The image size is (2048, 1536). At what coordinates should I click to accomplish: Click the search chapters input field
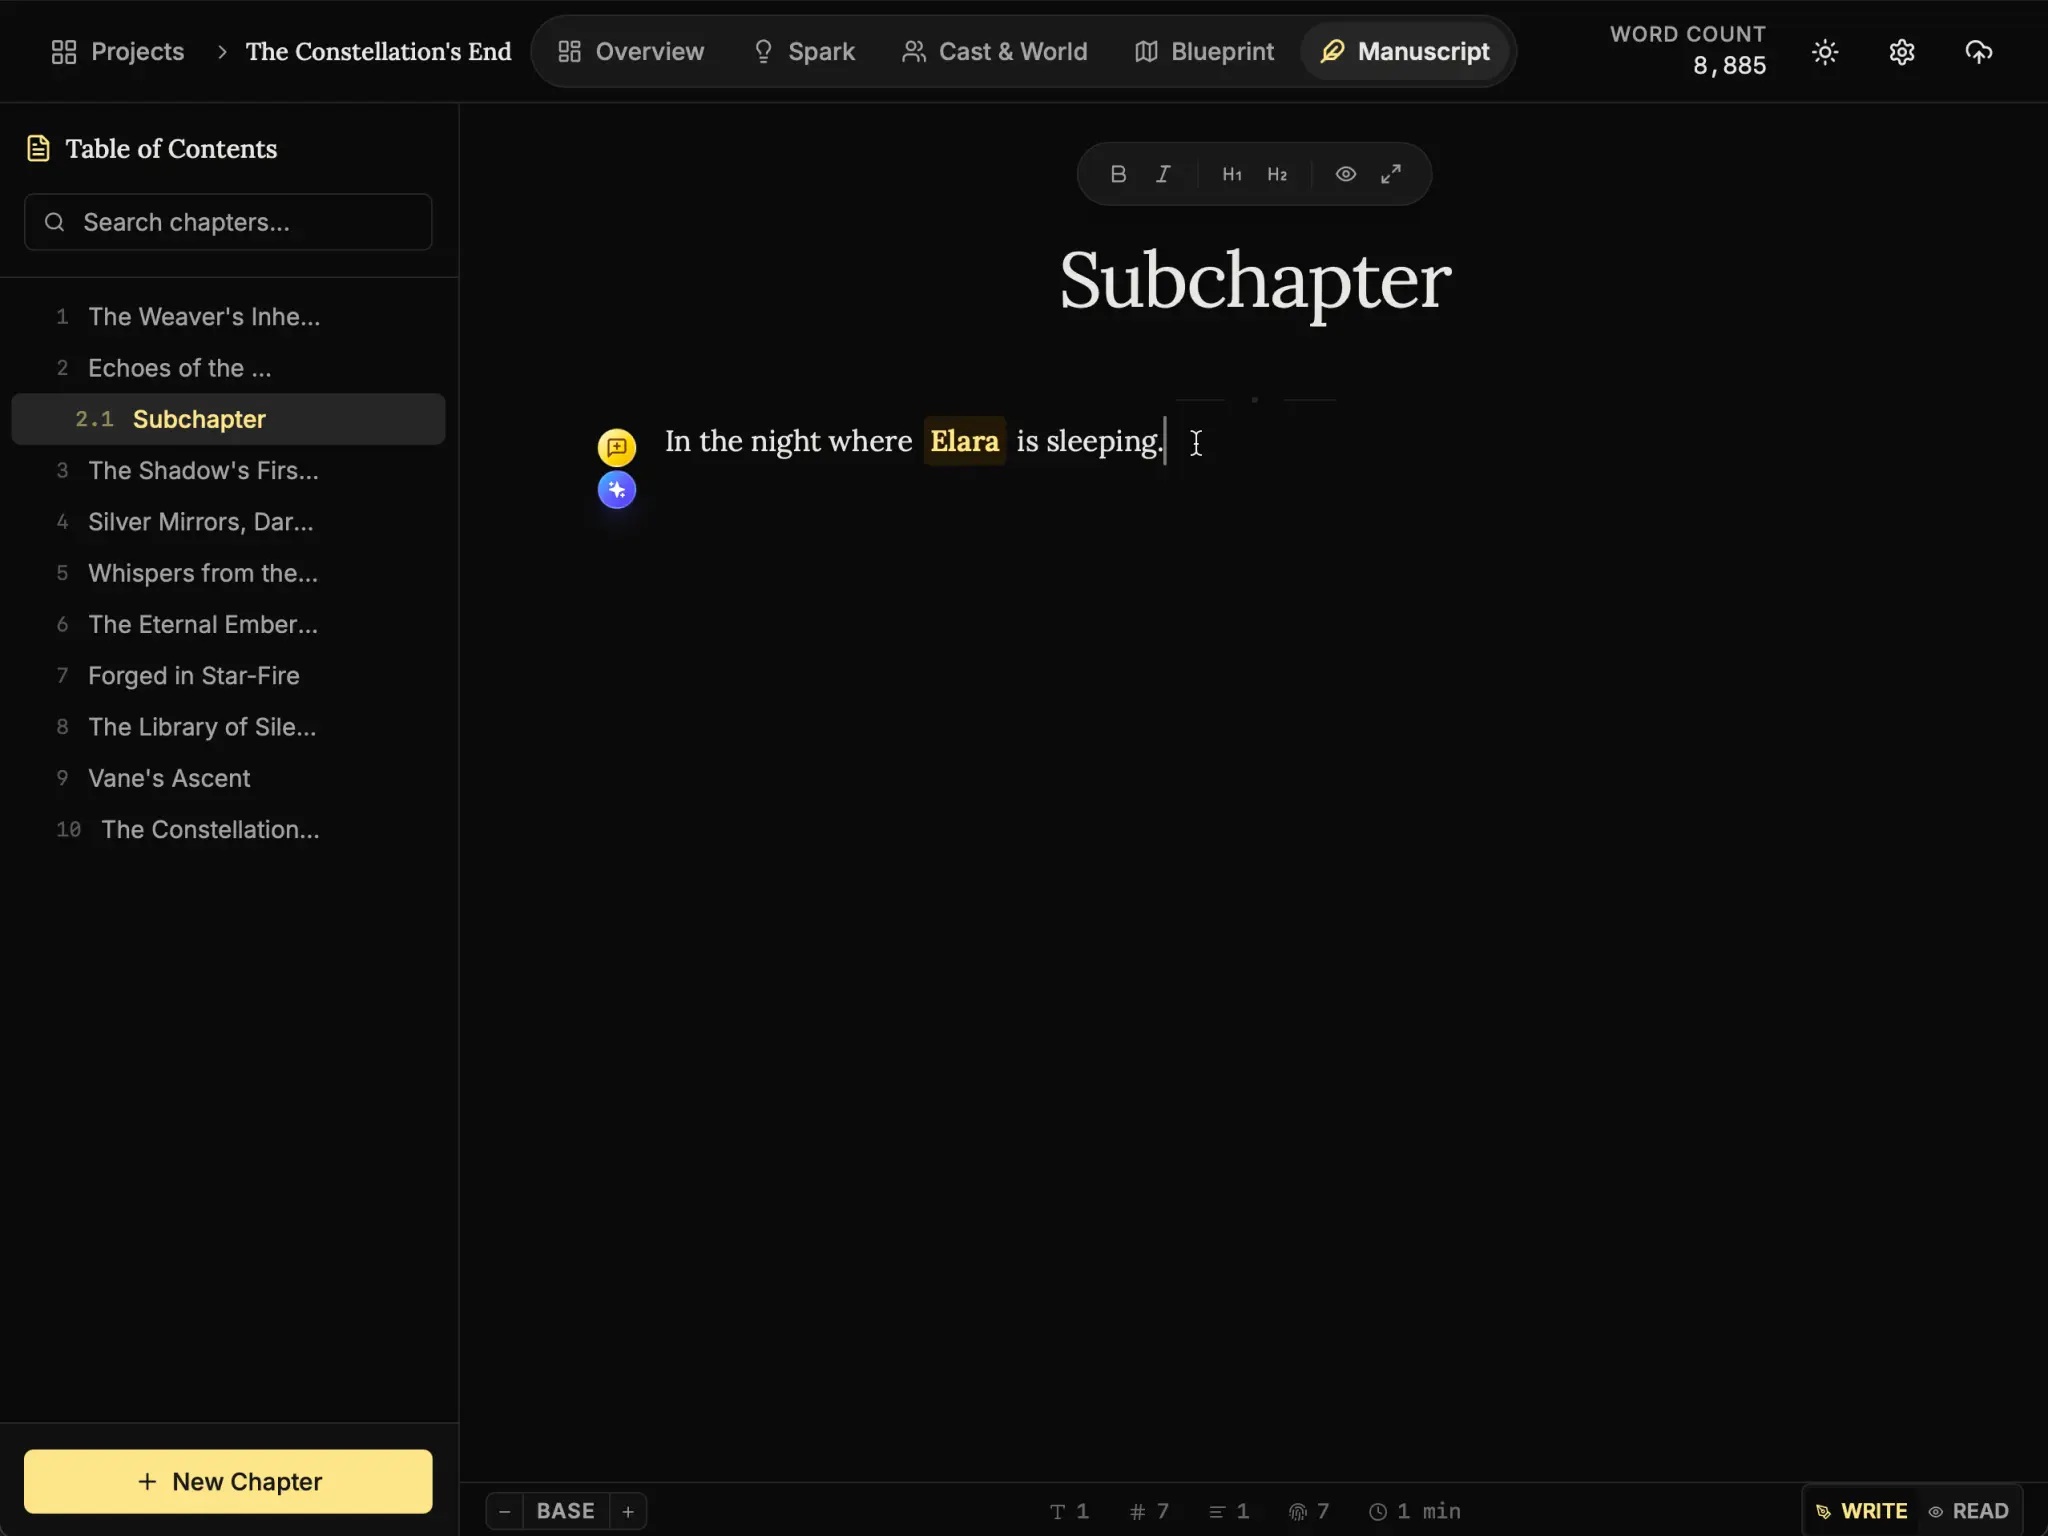228,222
